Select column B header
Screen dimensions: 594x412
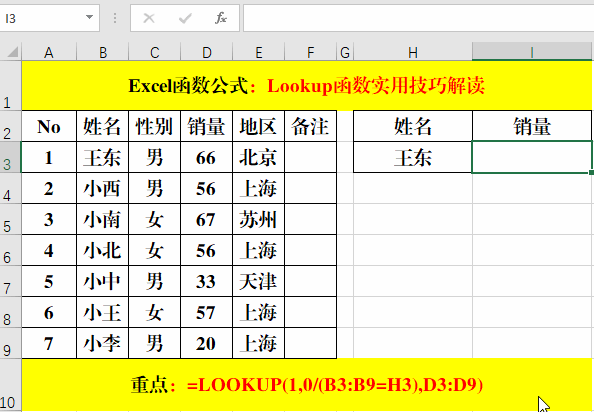(x=103, y=52)
